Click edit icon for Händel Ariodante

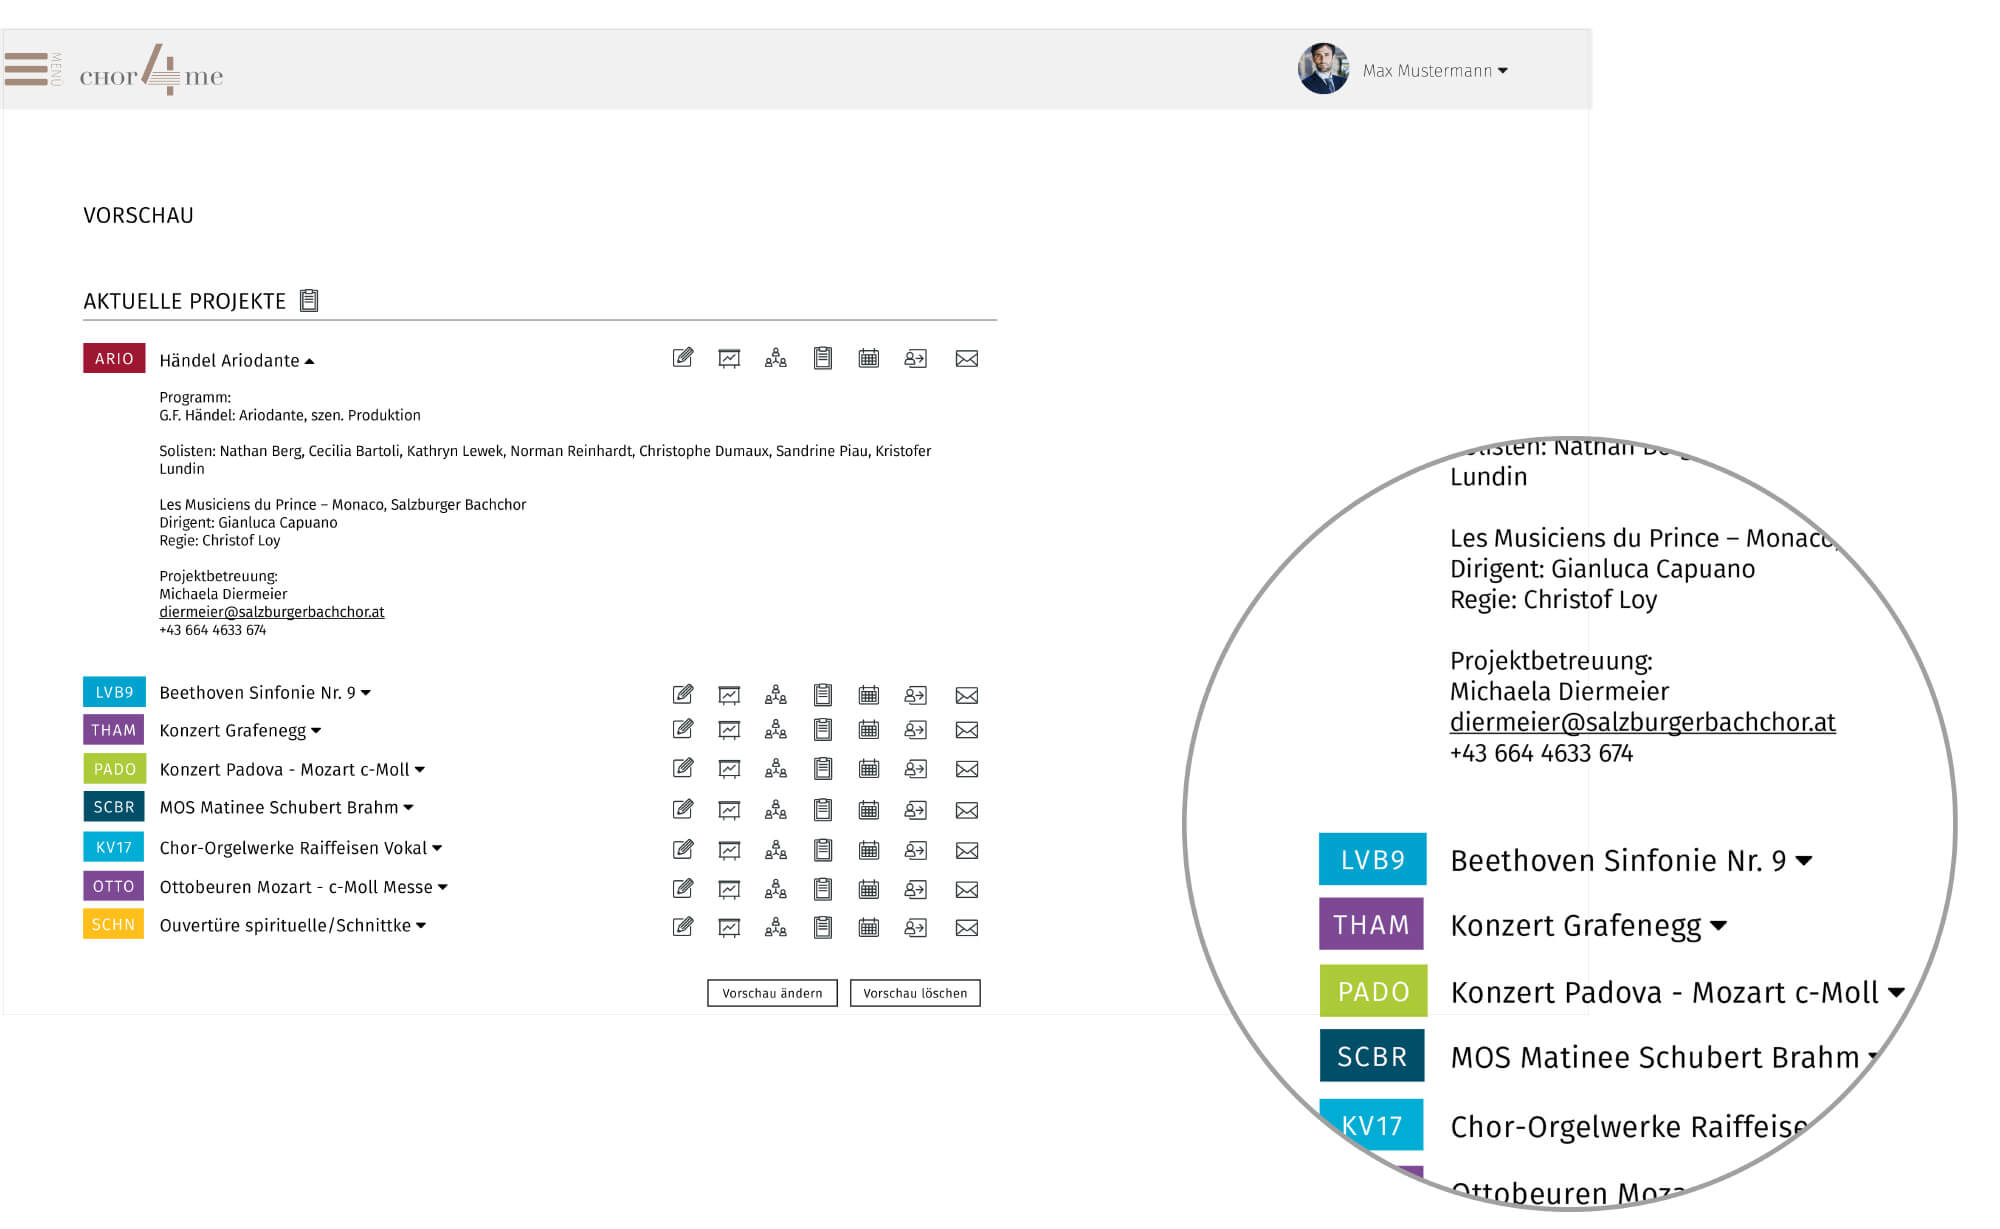(683, 358)
